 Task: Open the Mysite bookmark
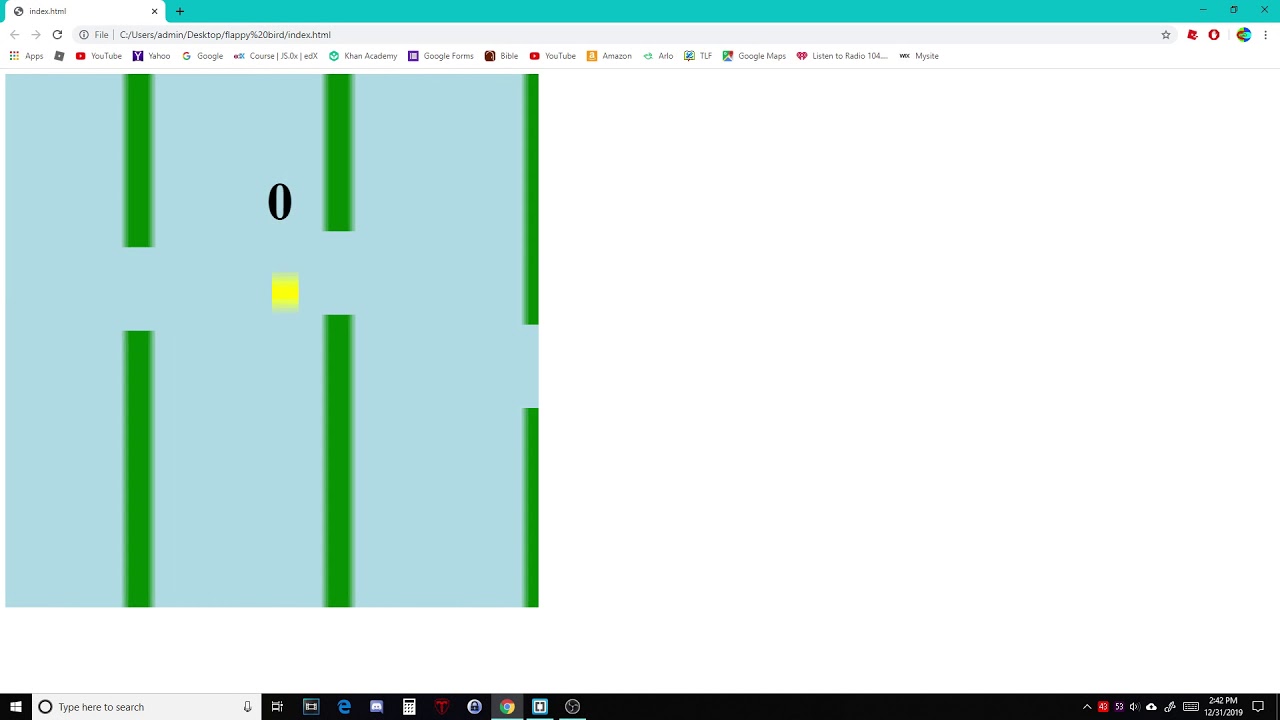click(x=919, y=56)
